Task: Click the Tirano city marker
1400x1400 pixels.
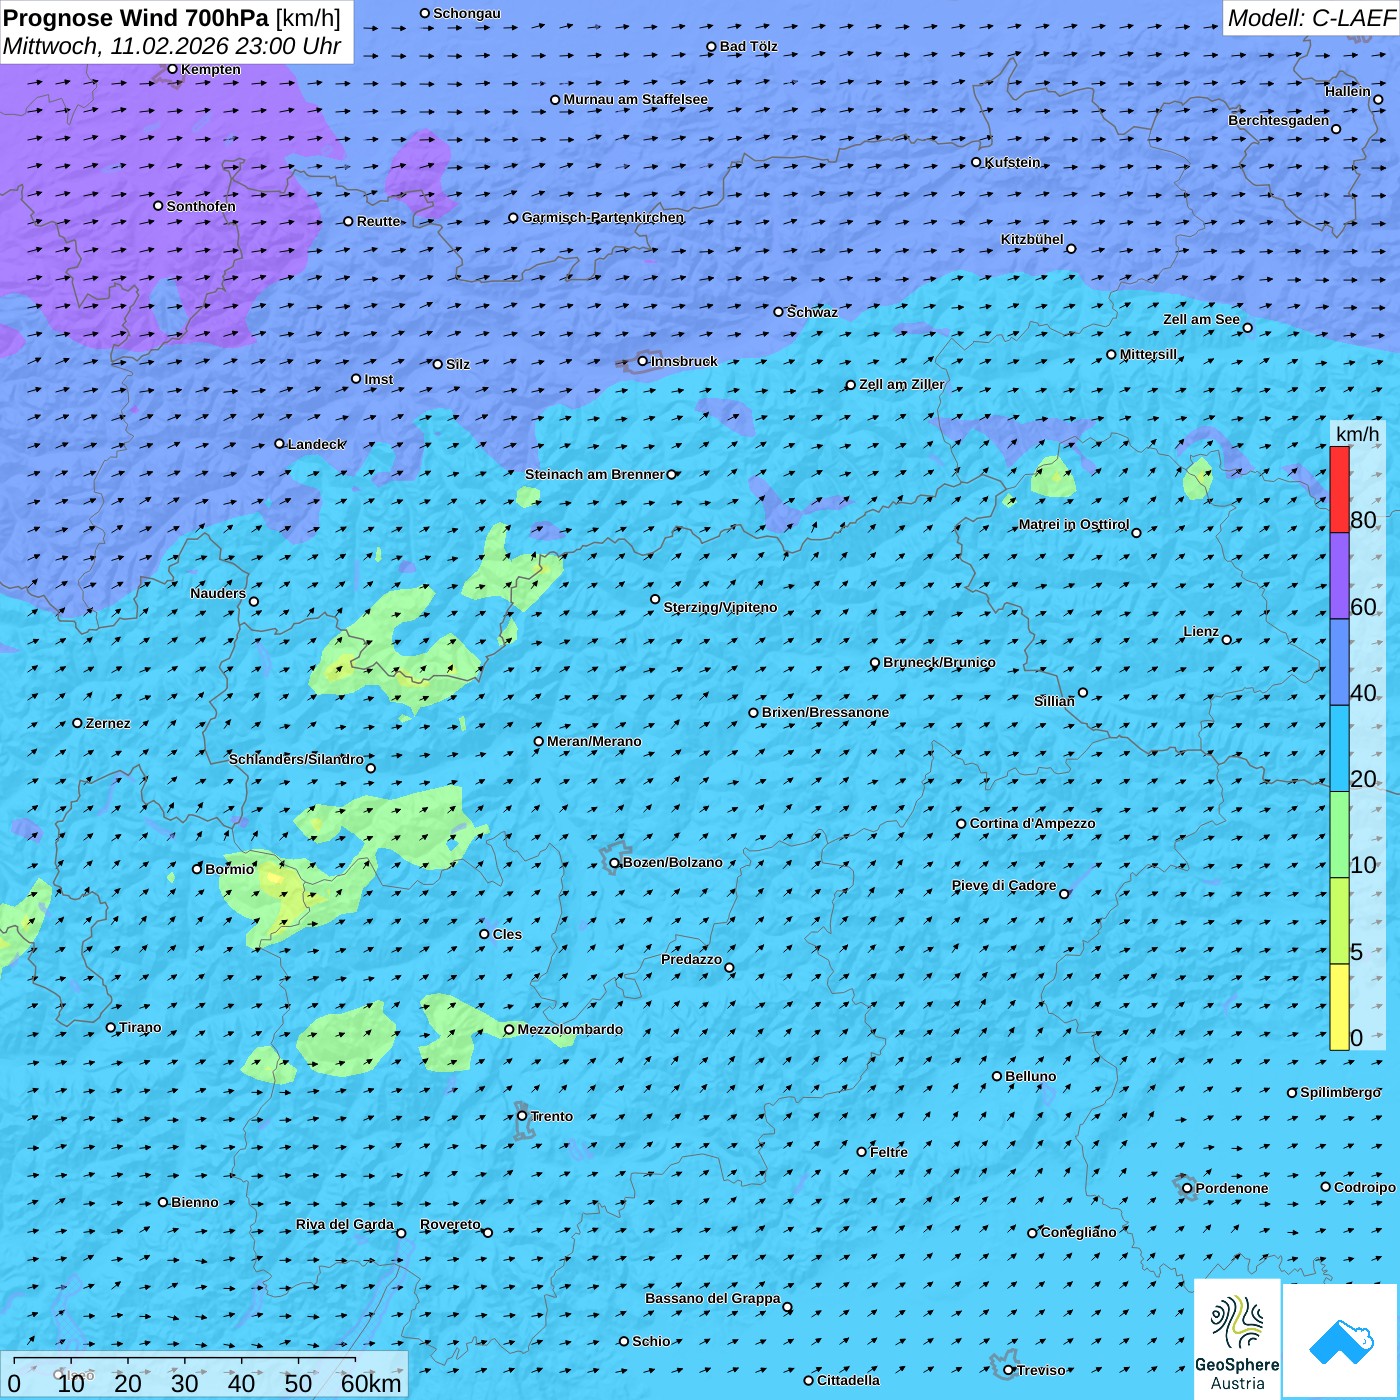Action: (111, 1027)
